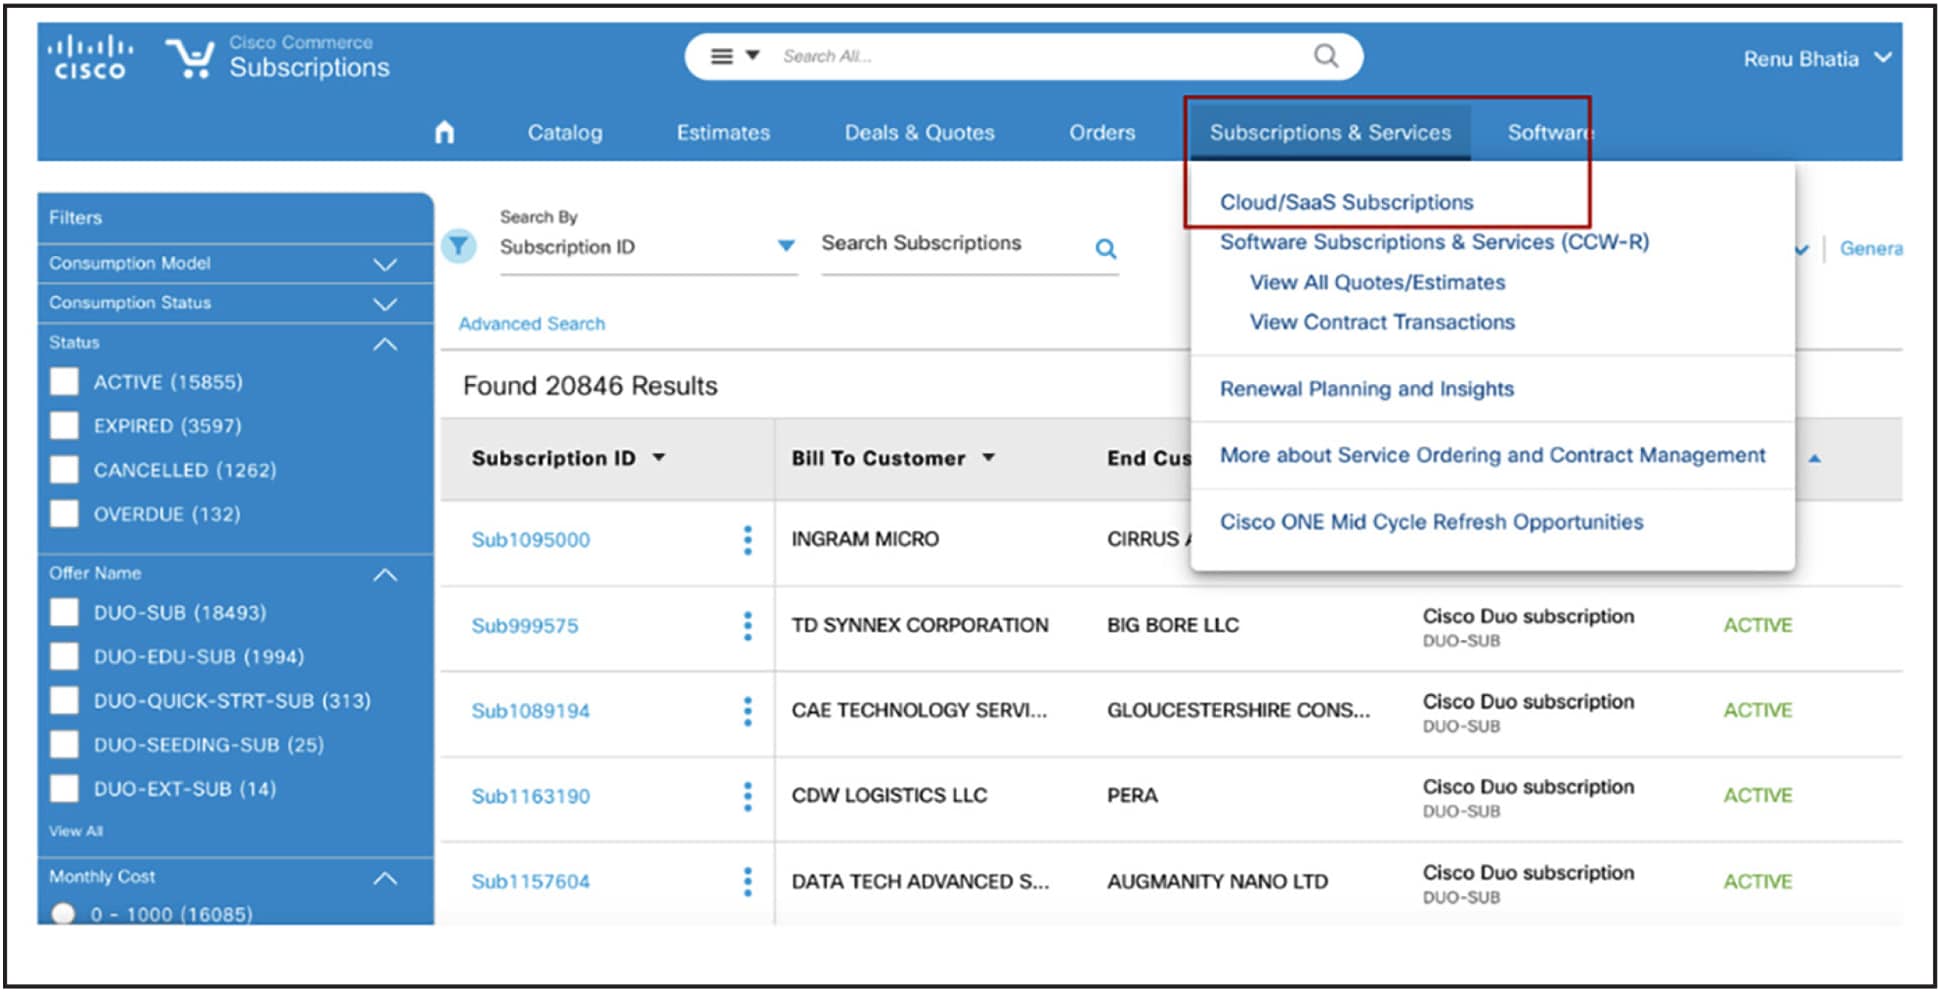This screenshot has height=992, width=1941.
Task: Check the DUO-EDU-SUB (1994) offer filter
Action: tap(65, 656)
